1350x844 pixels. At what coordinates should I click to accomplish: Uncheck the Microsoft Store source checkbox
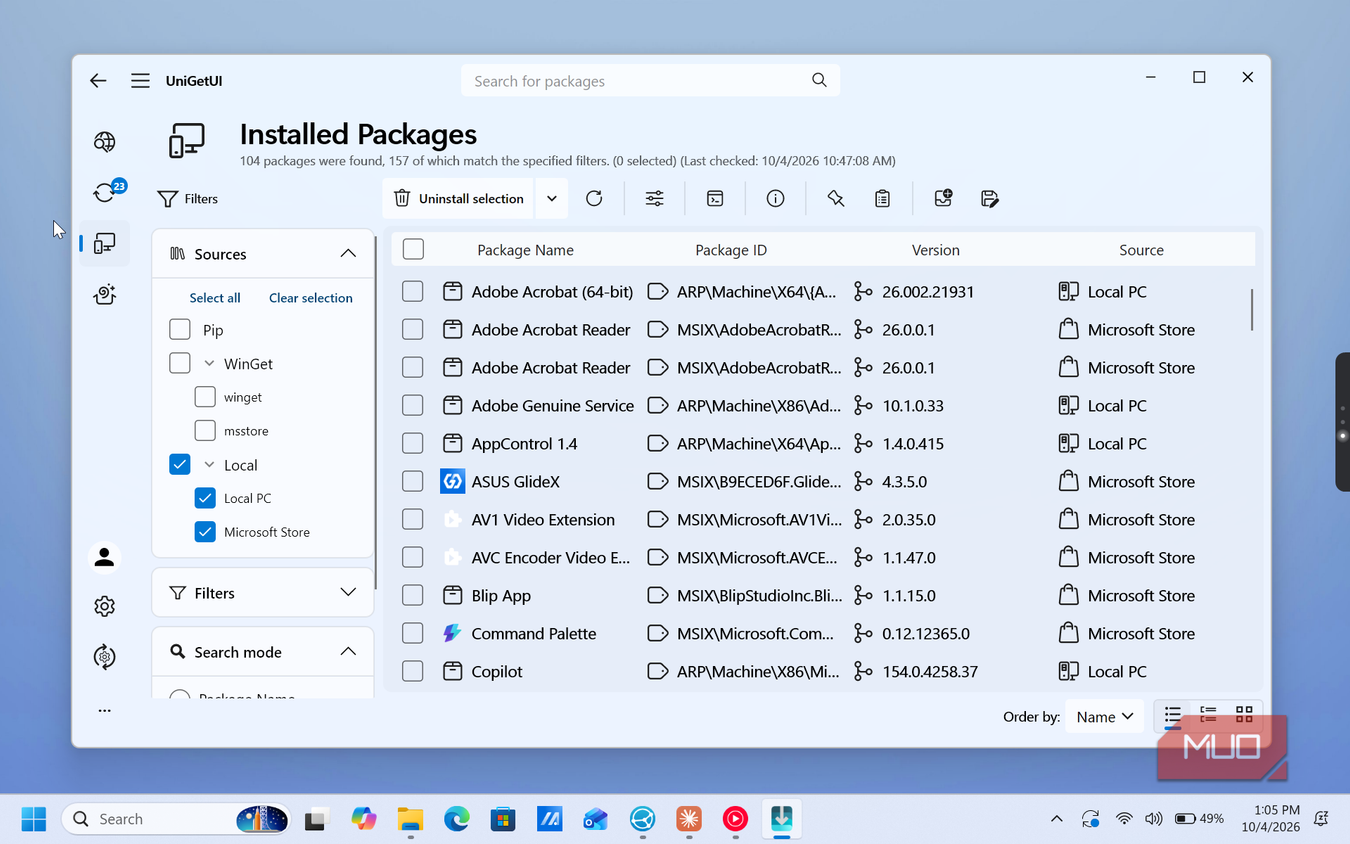205,532
